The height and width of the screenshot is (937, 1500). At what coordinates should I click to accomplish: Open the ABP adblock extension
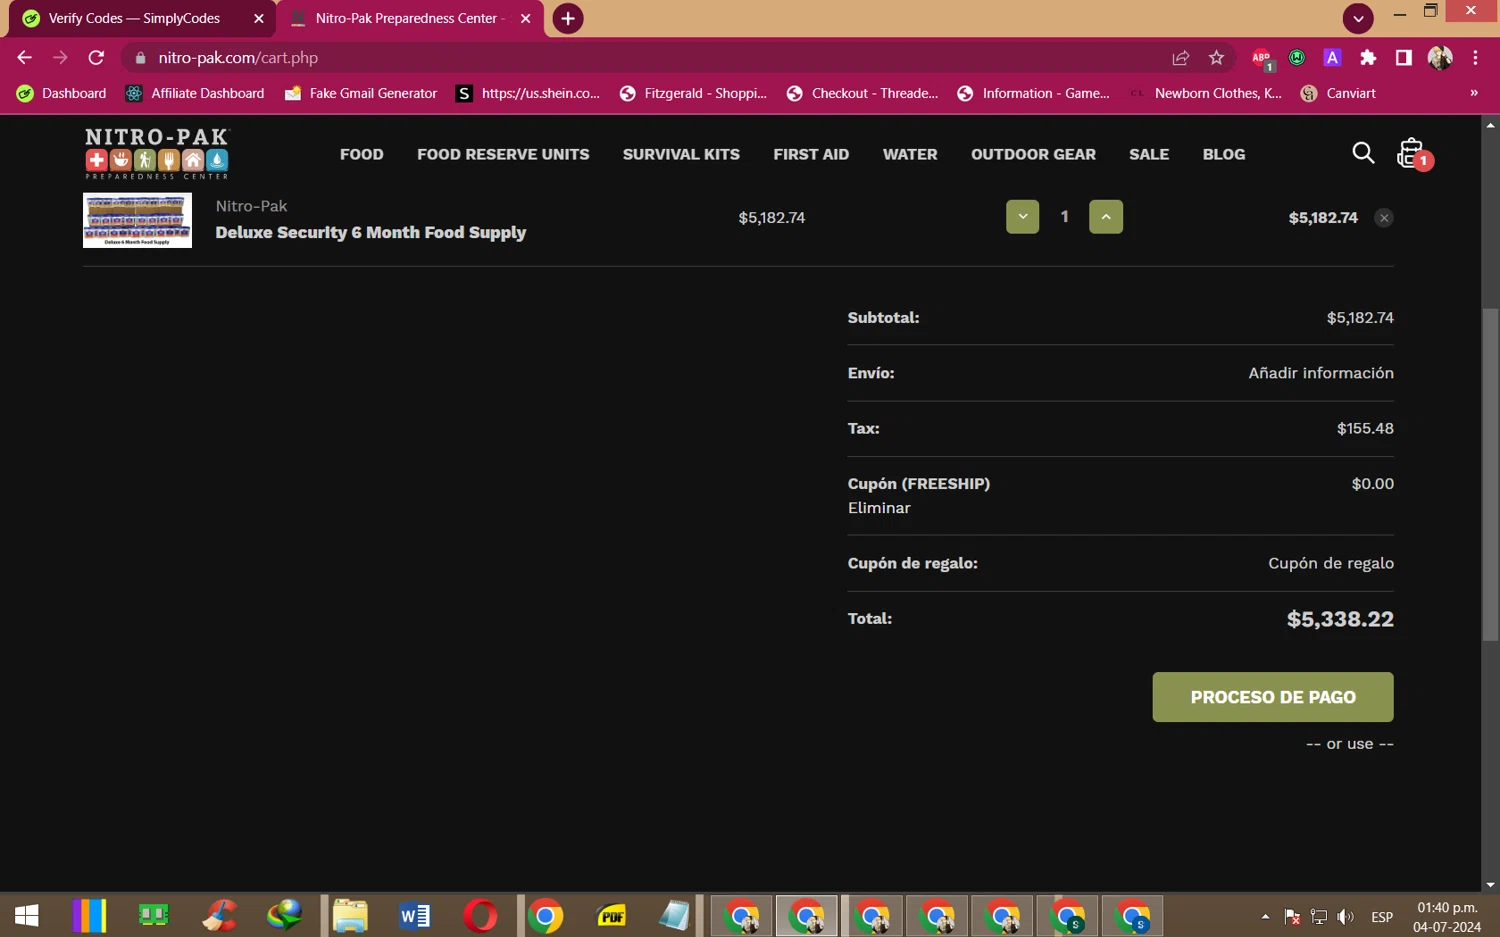1262,59
